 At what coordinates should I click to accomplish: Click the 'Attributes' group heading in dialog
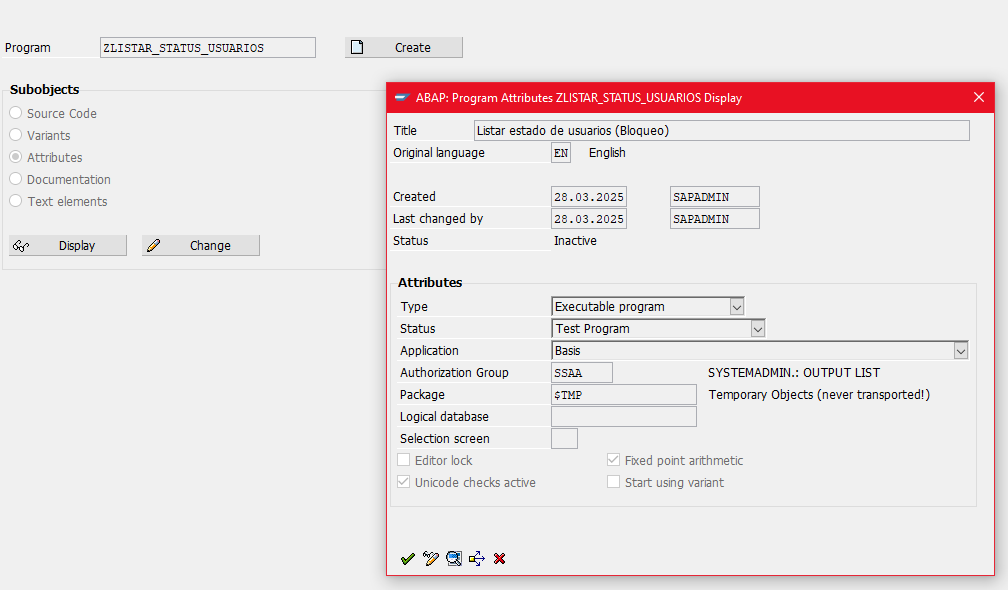pos(430,282)
